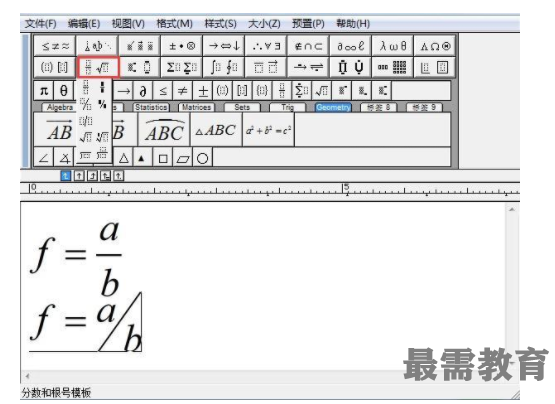This screenshot has width=555, height=404.
Task: Open the products and set theory templates palette
Action: click(x=350, y=67)
